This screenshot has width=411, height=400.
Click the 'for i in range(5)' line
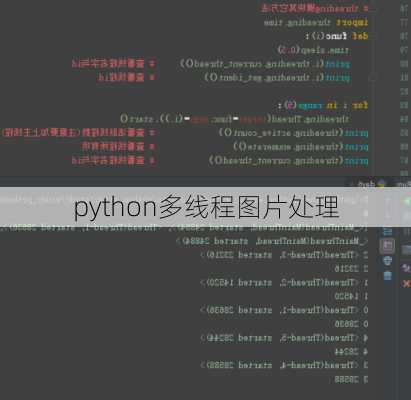pyautogui.click(x=323, y=105)
